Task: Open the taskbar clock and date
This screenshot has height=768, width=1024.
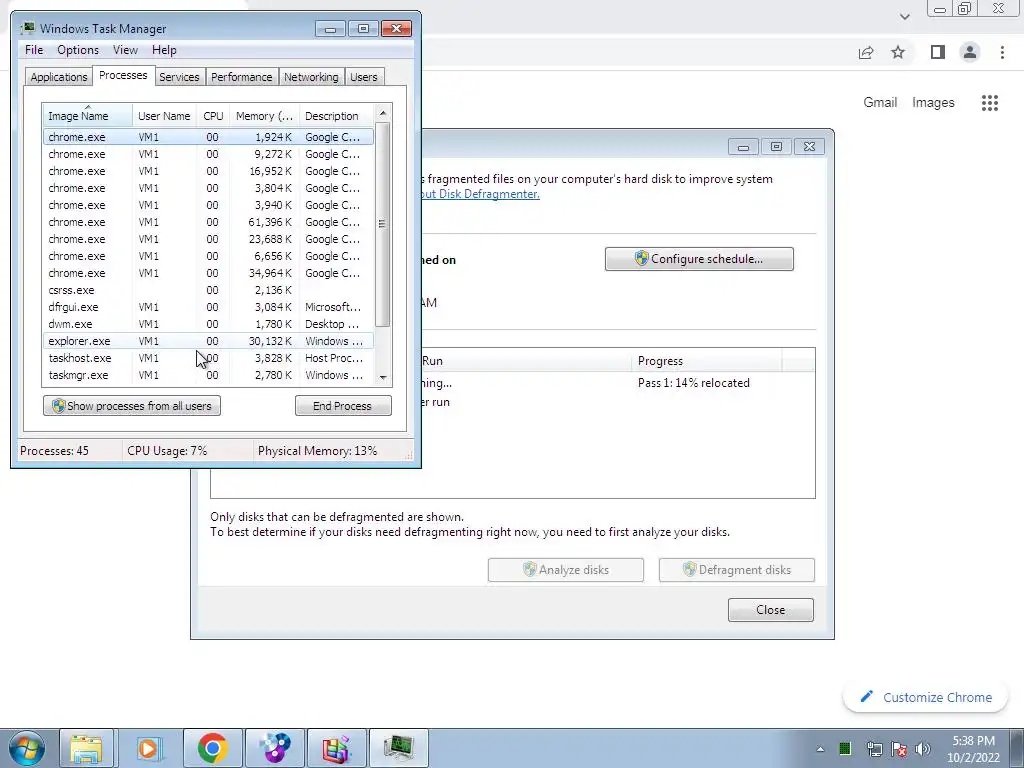Action: click(973, 749)
